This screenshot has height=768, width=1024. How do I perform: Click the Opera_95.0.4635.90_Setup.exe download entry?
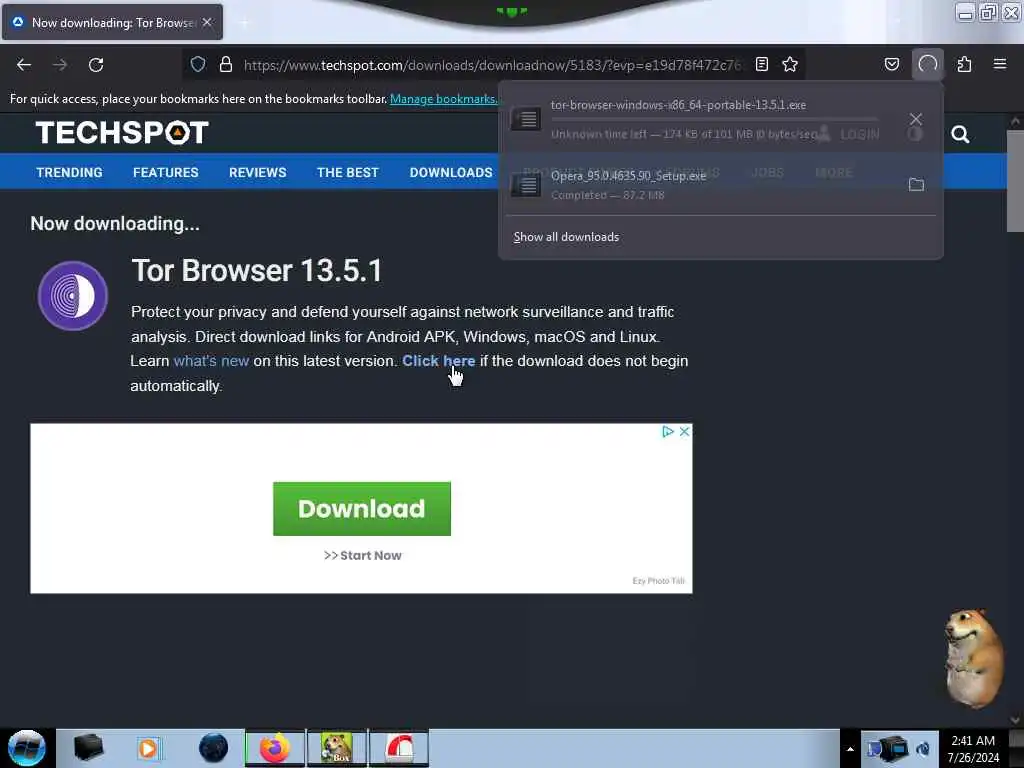click(x=696, y=185)
